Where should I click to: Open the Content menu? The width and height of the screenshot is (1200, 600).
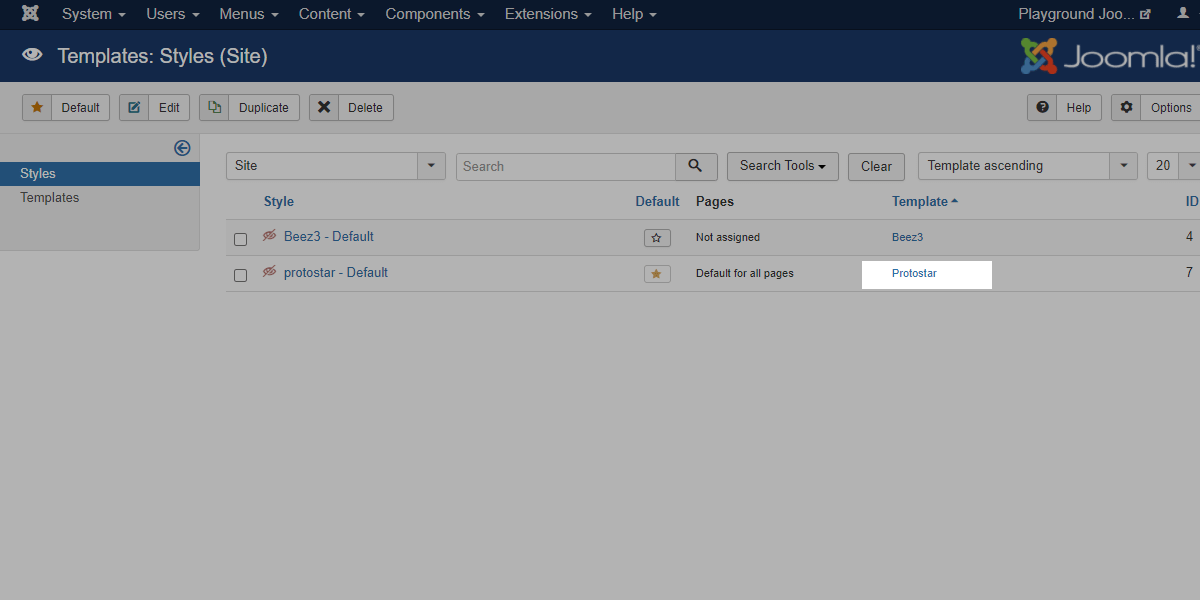tap(332, 14)
